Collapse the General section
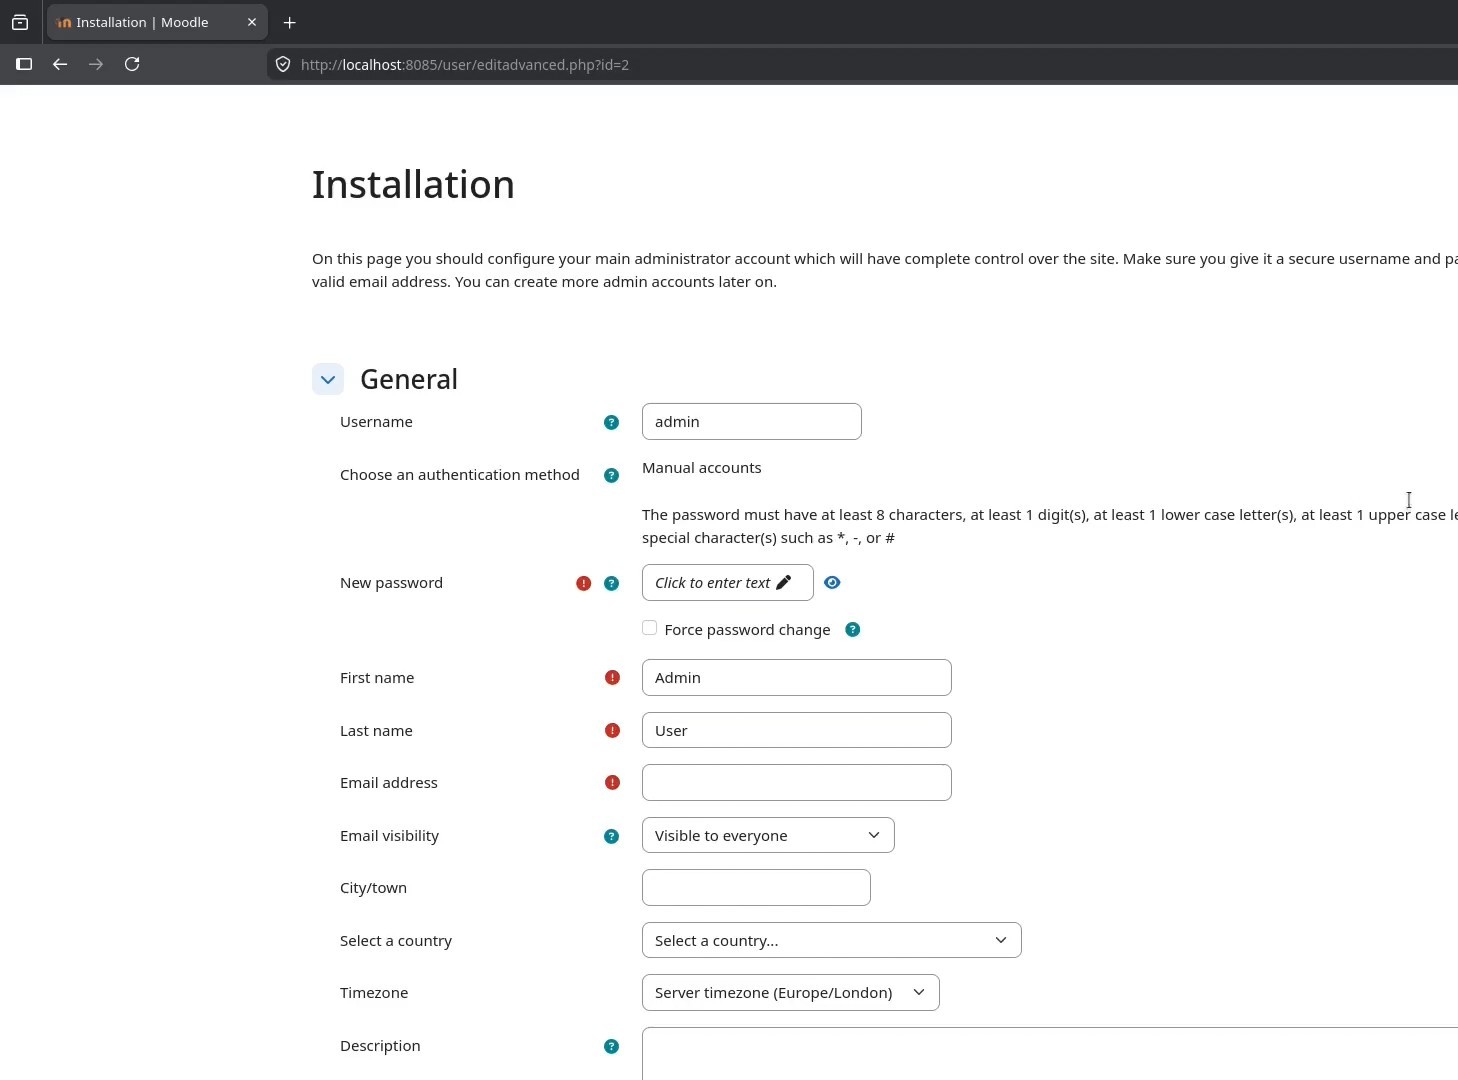Screen dimensions: 1458x1080 [328, 379]
